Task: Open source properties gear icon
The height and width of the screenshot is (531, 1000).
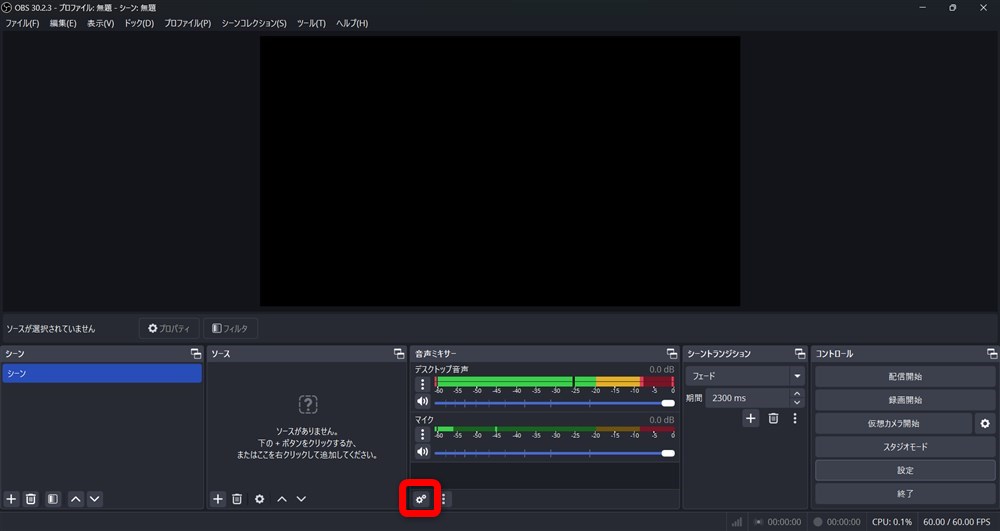Action: click(x=260, y=499)
